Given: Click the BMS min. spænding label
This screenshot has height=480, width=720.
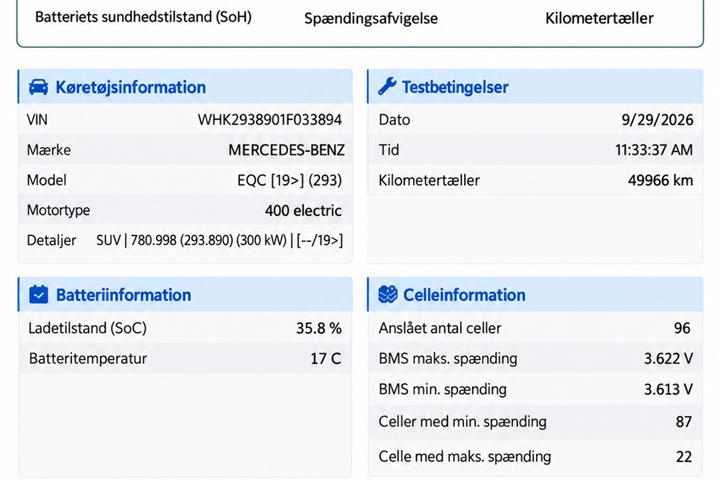Looking at the screenshot, I should pyautogui.click(x=443, y=390).
